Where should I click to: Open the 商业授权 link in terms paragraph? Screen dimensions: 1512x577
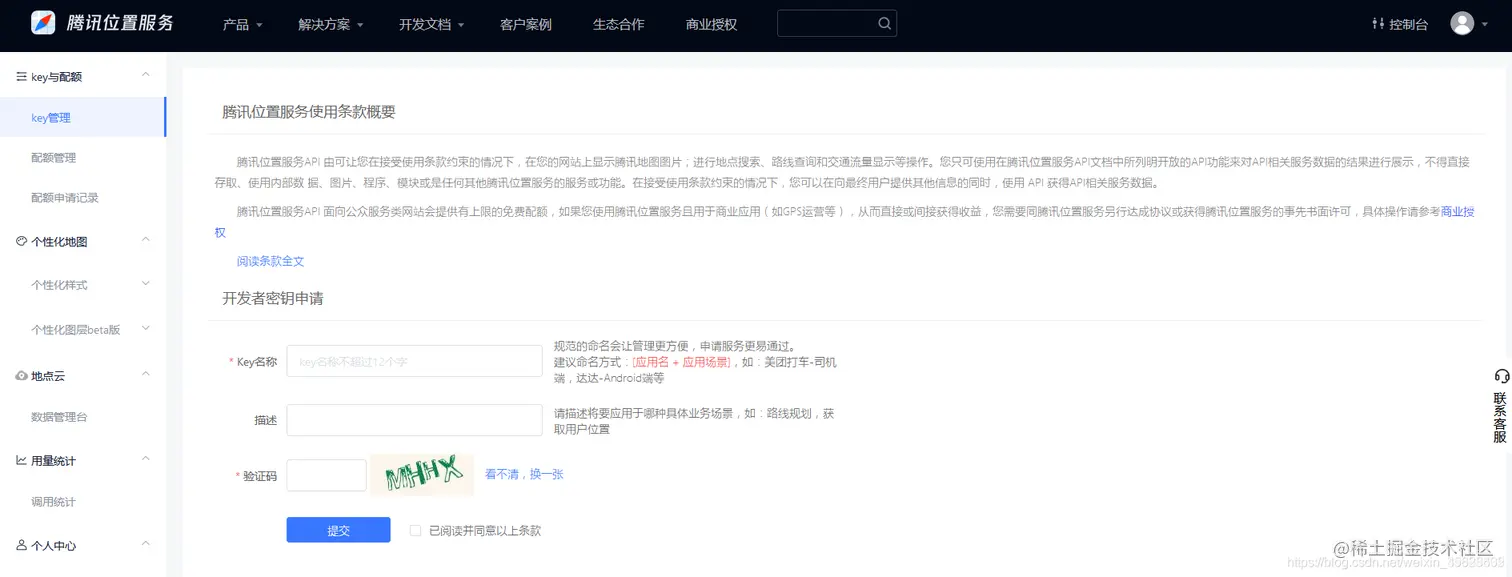click(x=1457, y=212)
